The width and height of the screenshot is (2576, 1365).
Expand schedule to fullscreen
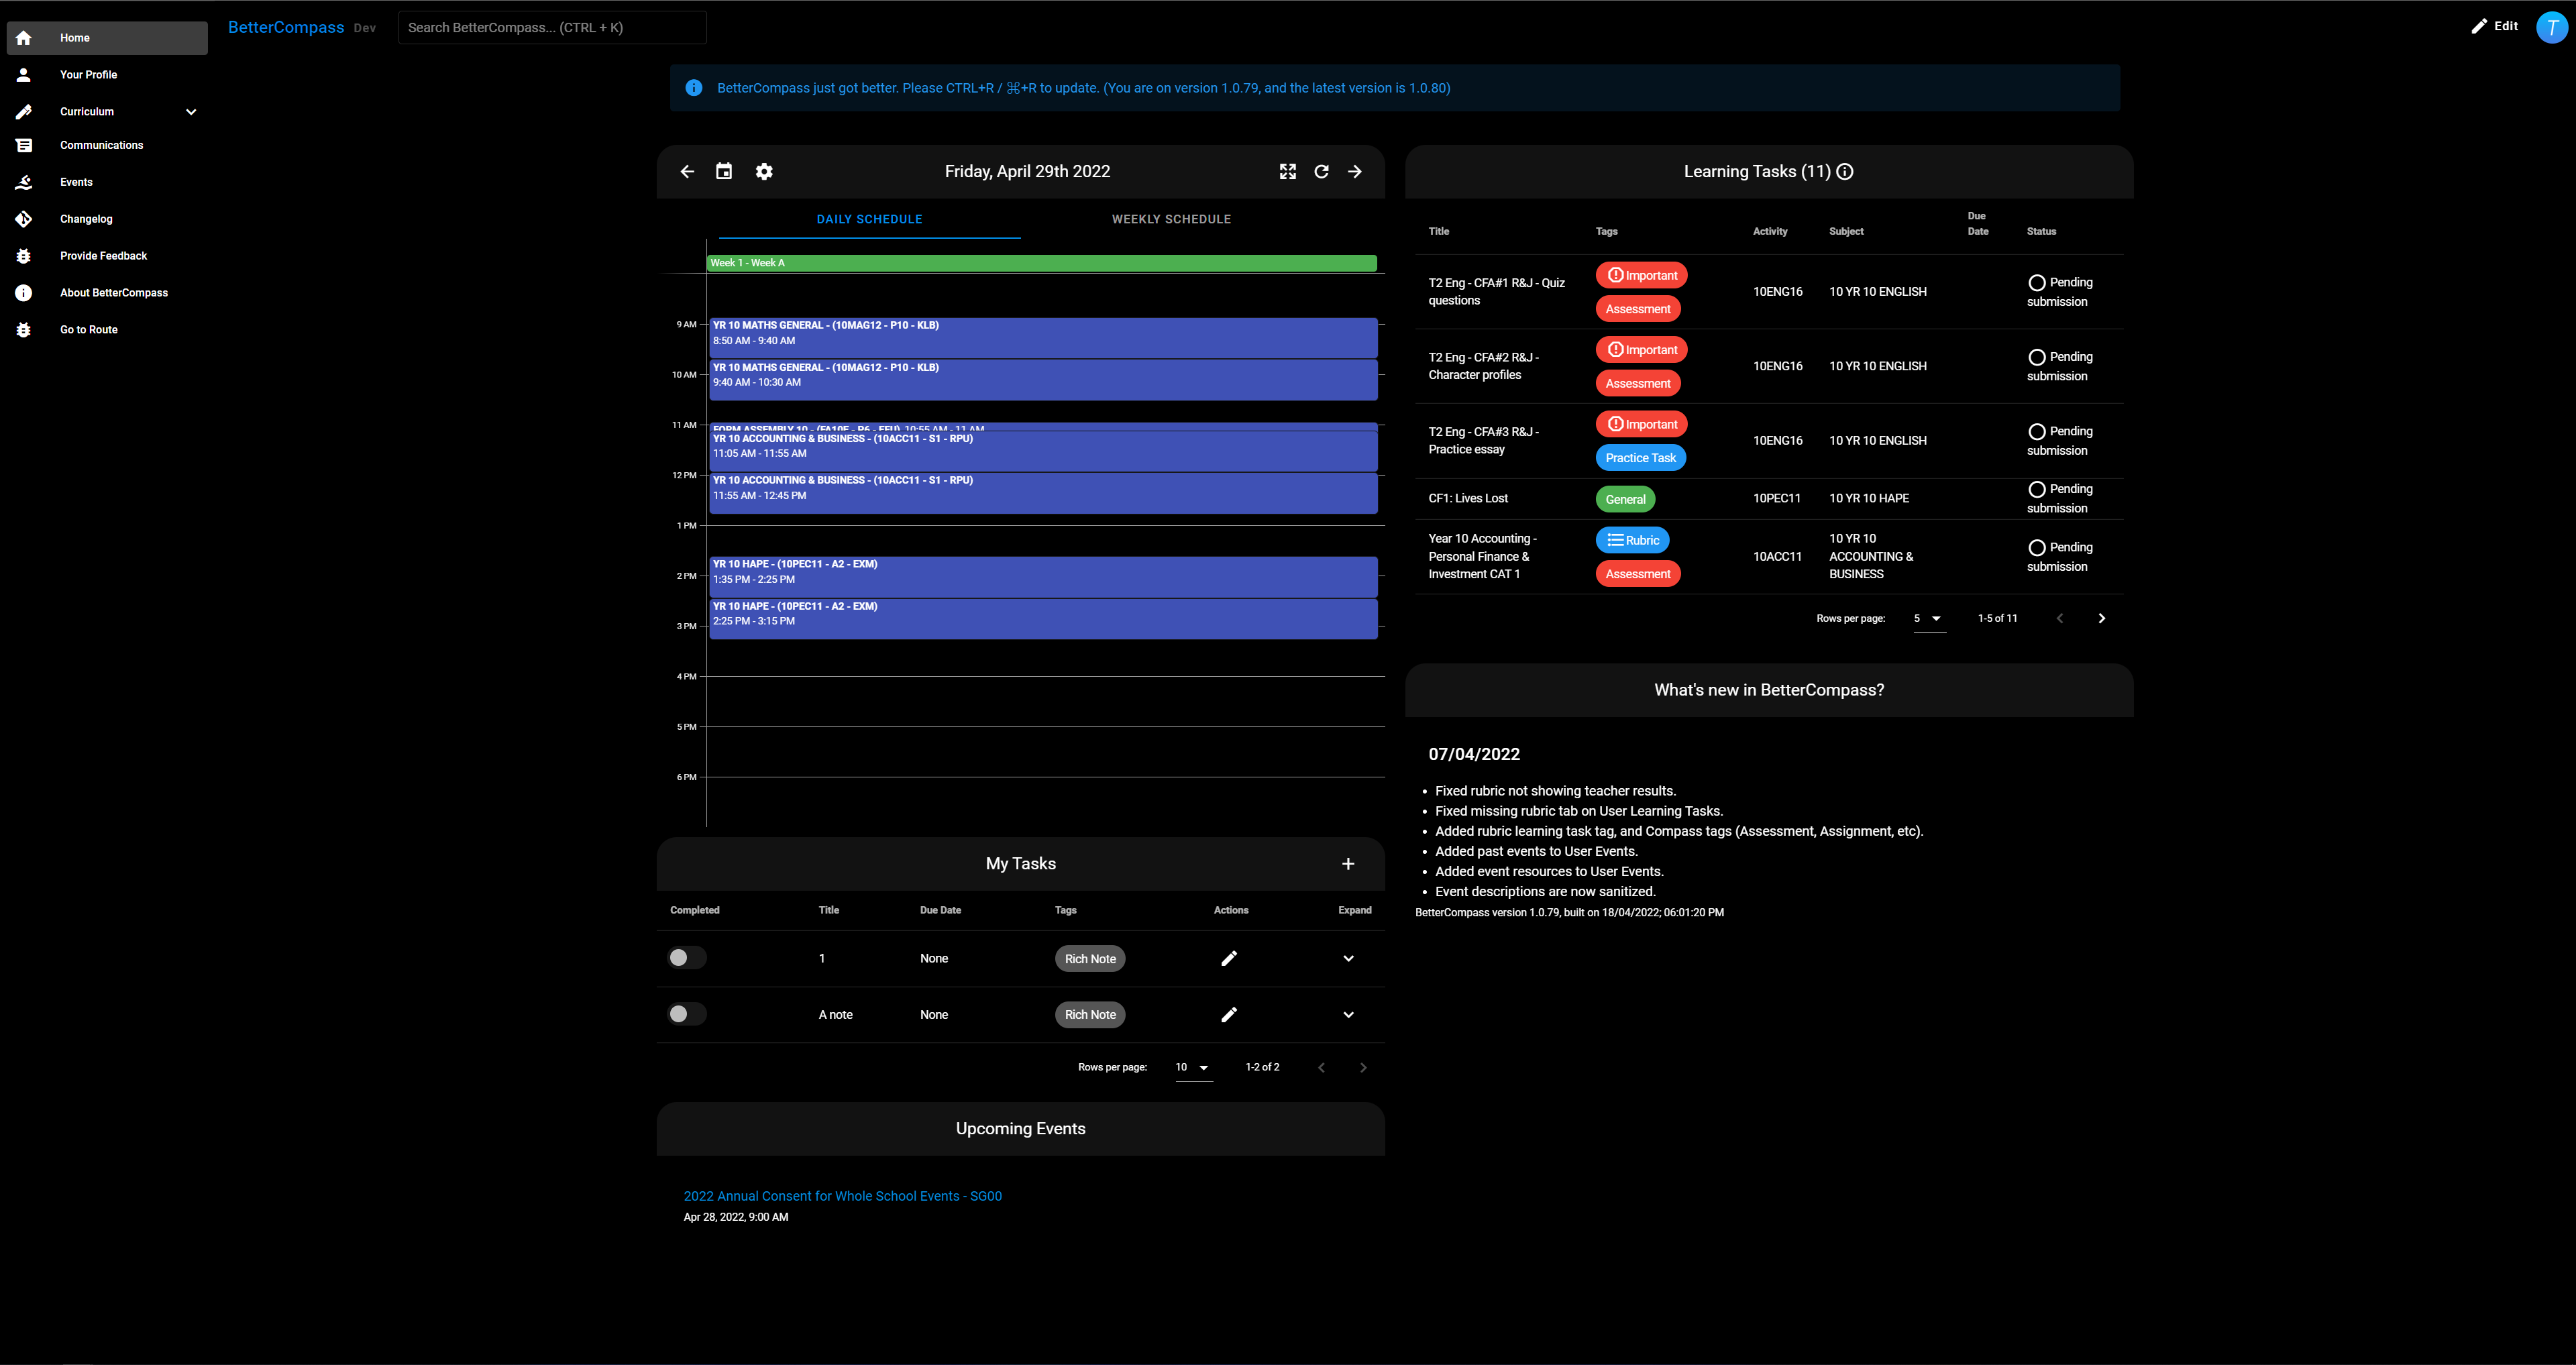pyautogui.click(x=1288, y=172)
